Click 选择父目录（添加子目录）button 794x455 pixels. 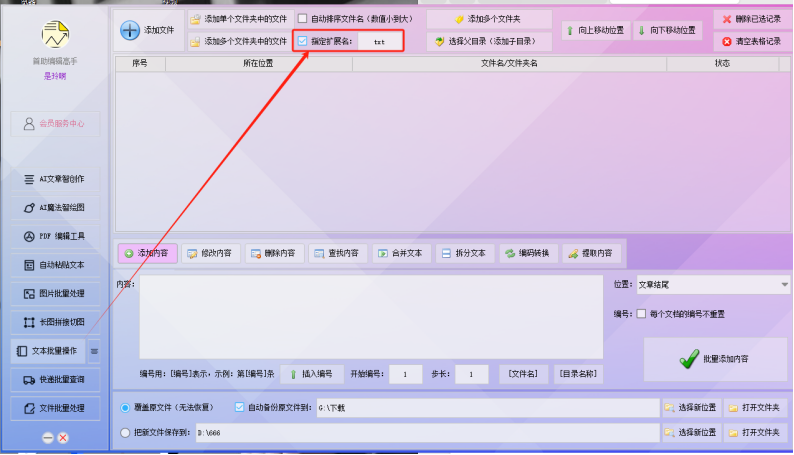pos(489,42)
